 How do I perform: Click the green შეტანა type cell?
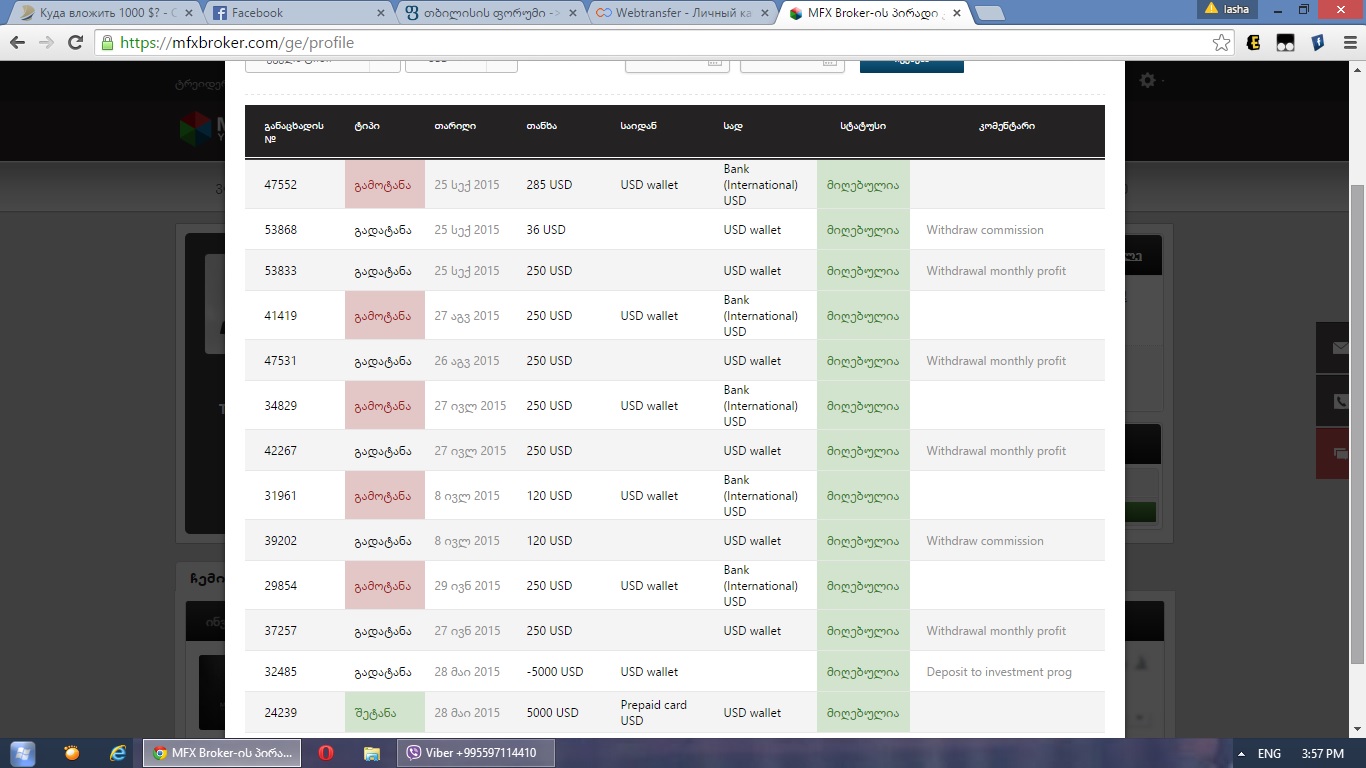click(385, 713)
